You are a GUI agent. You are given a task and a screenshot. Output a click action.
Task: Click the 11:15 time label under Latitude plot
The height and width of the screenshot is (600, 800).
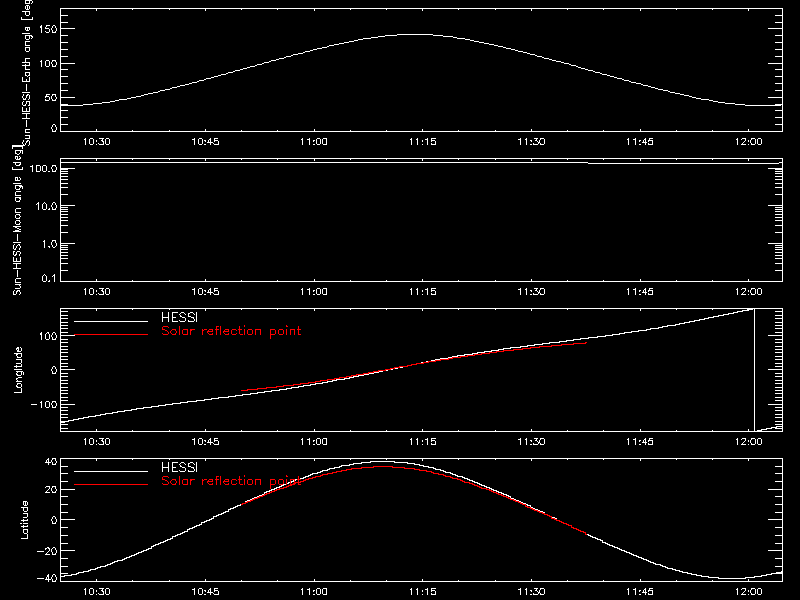click(422, 592)
